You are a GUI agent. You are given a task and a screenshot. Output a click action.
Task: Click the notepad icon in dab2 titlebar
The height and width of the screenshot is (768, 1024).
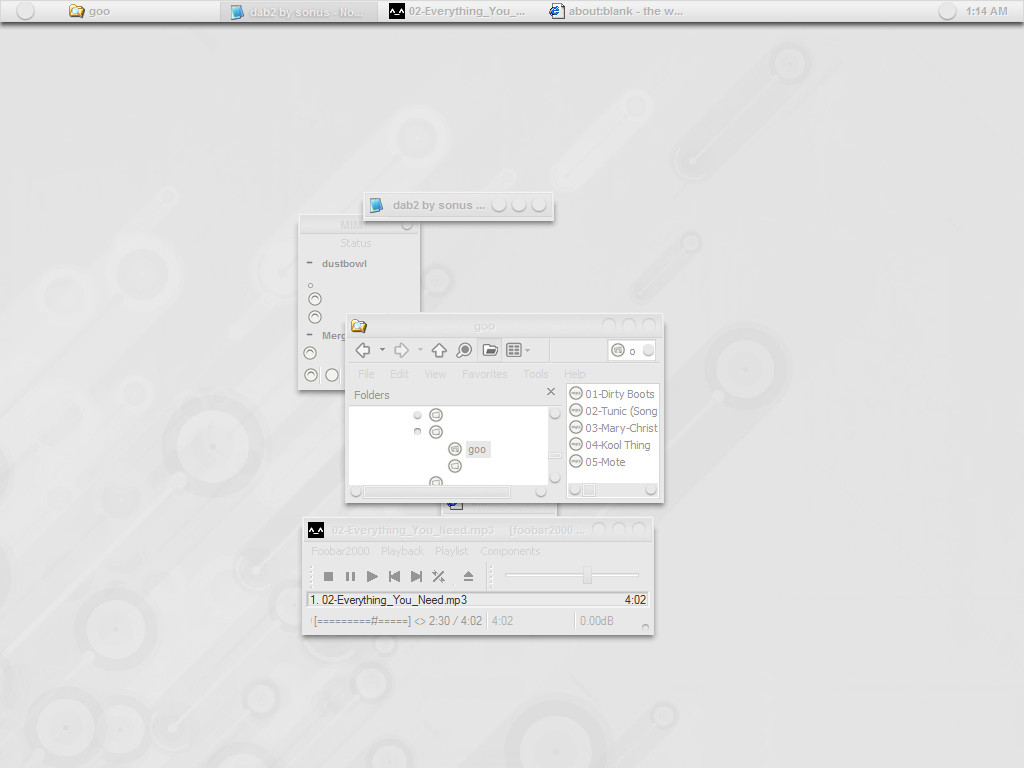[x=376, y=205]
